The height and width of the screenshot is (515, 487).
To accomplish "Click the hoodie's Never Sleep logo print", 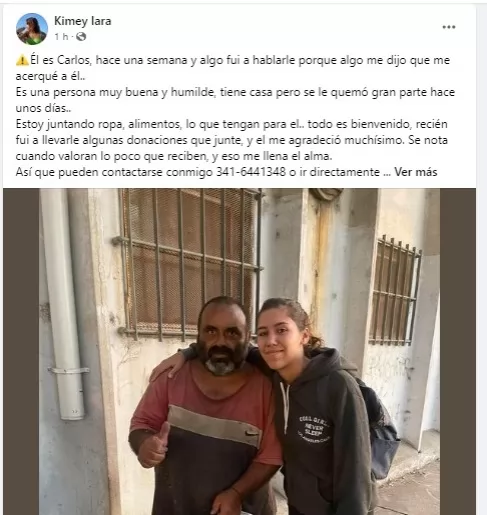I will point(313,429).
